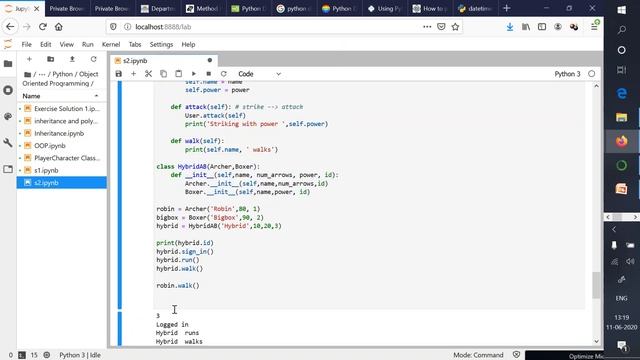The height and width of the screenshot is (360, 640).
Task: Open the Open Tabs sidebar icon
Action: click(8, 169)
